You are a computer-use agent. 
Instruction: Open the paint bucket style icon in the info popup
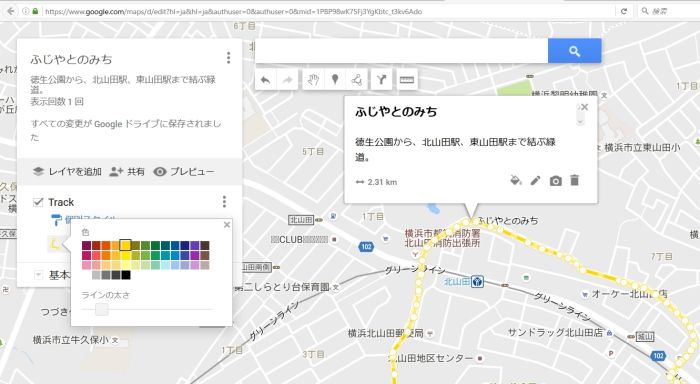click(516, 180)
